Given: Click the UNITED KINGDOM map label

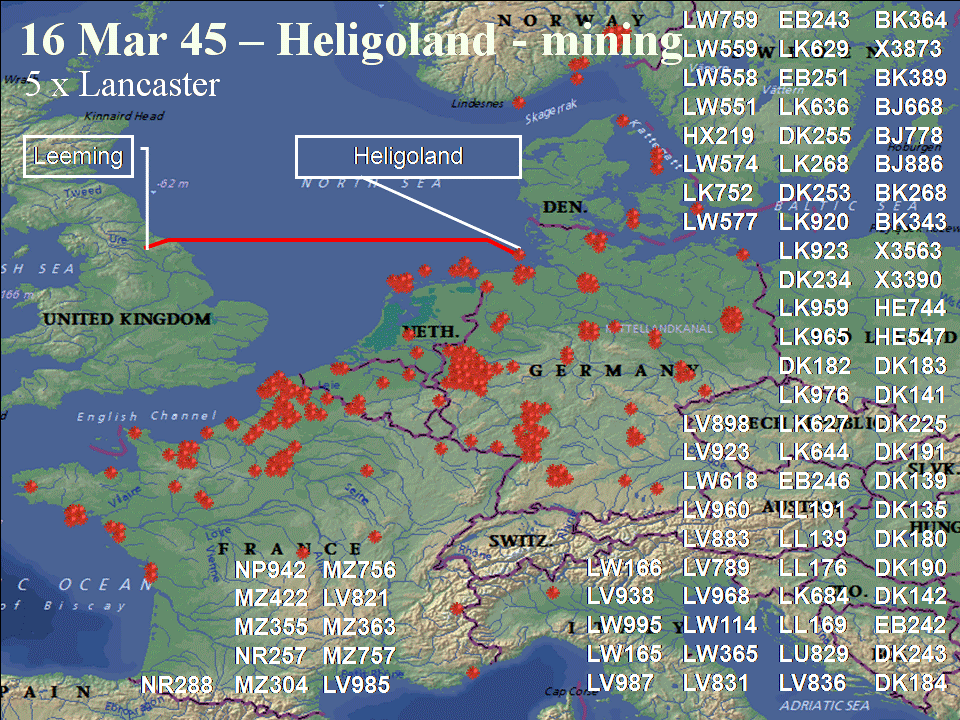Looking at the screenshot, I should click(x=127, y=319).
